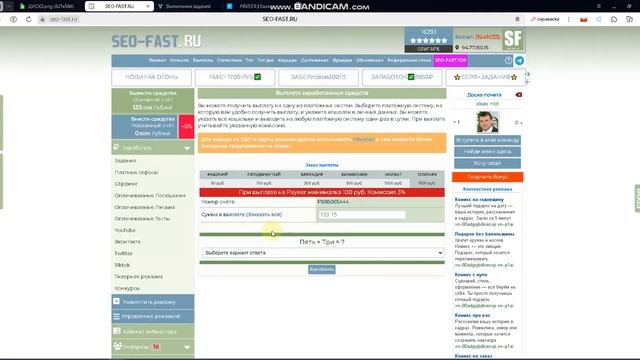Open the Разместить рекламу sidebar section
The width and height of the screenshot is (640, 360).
[x=153, y=302]
